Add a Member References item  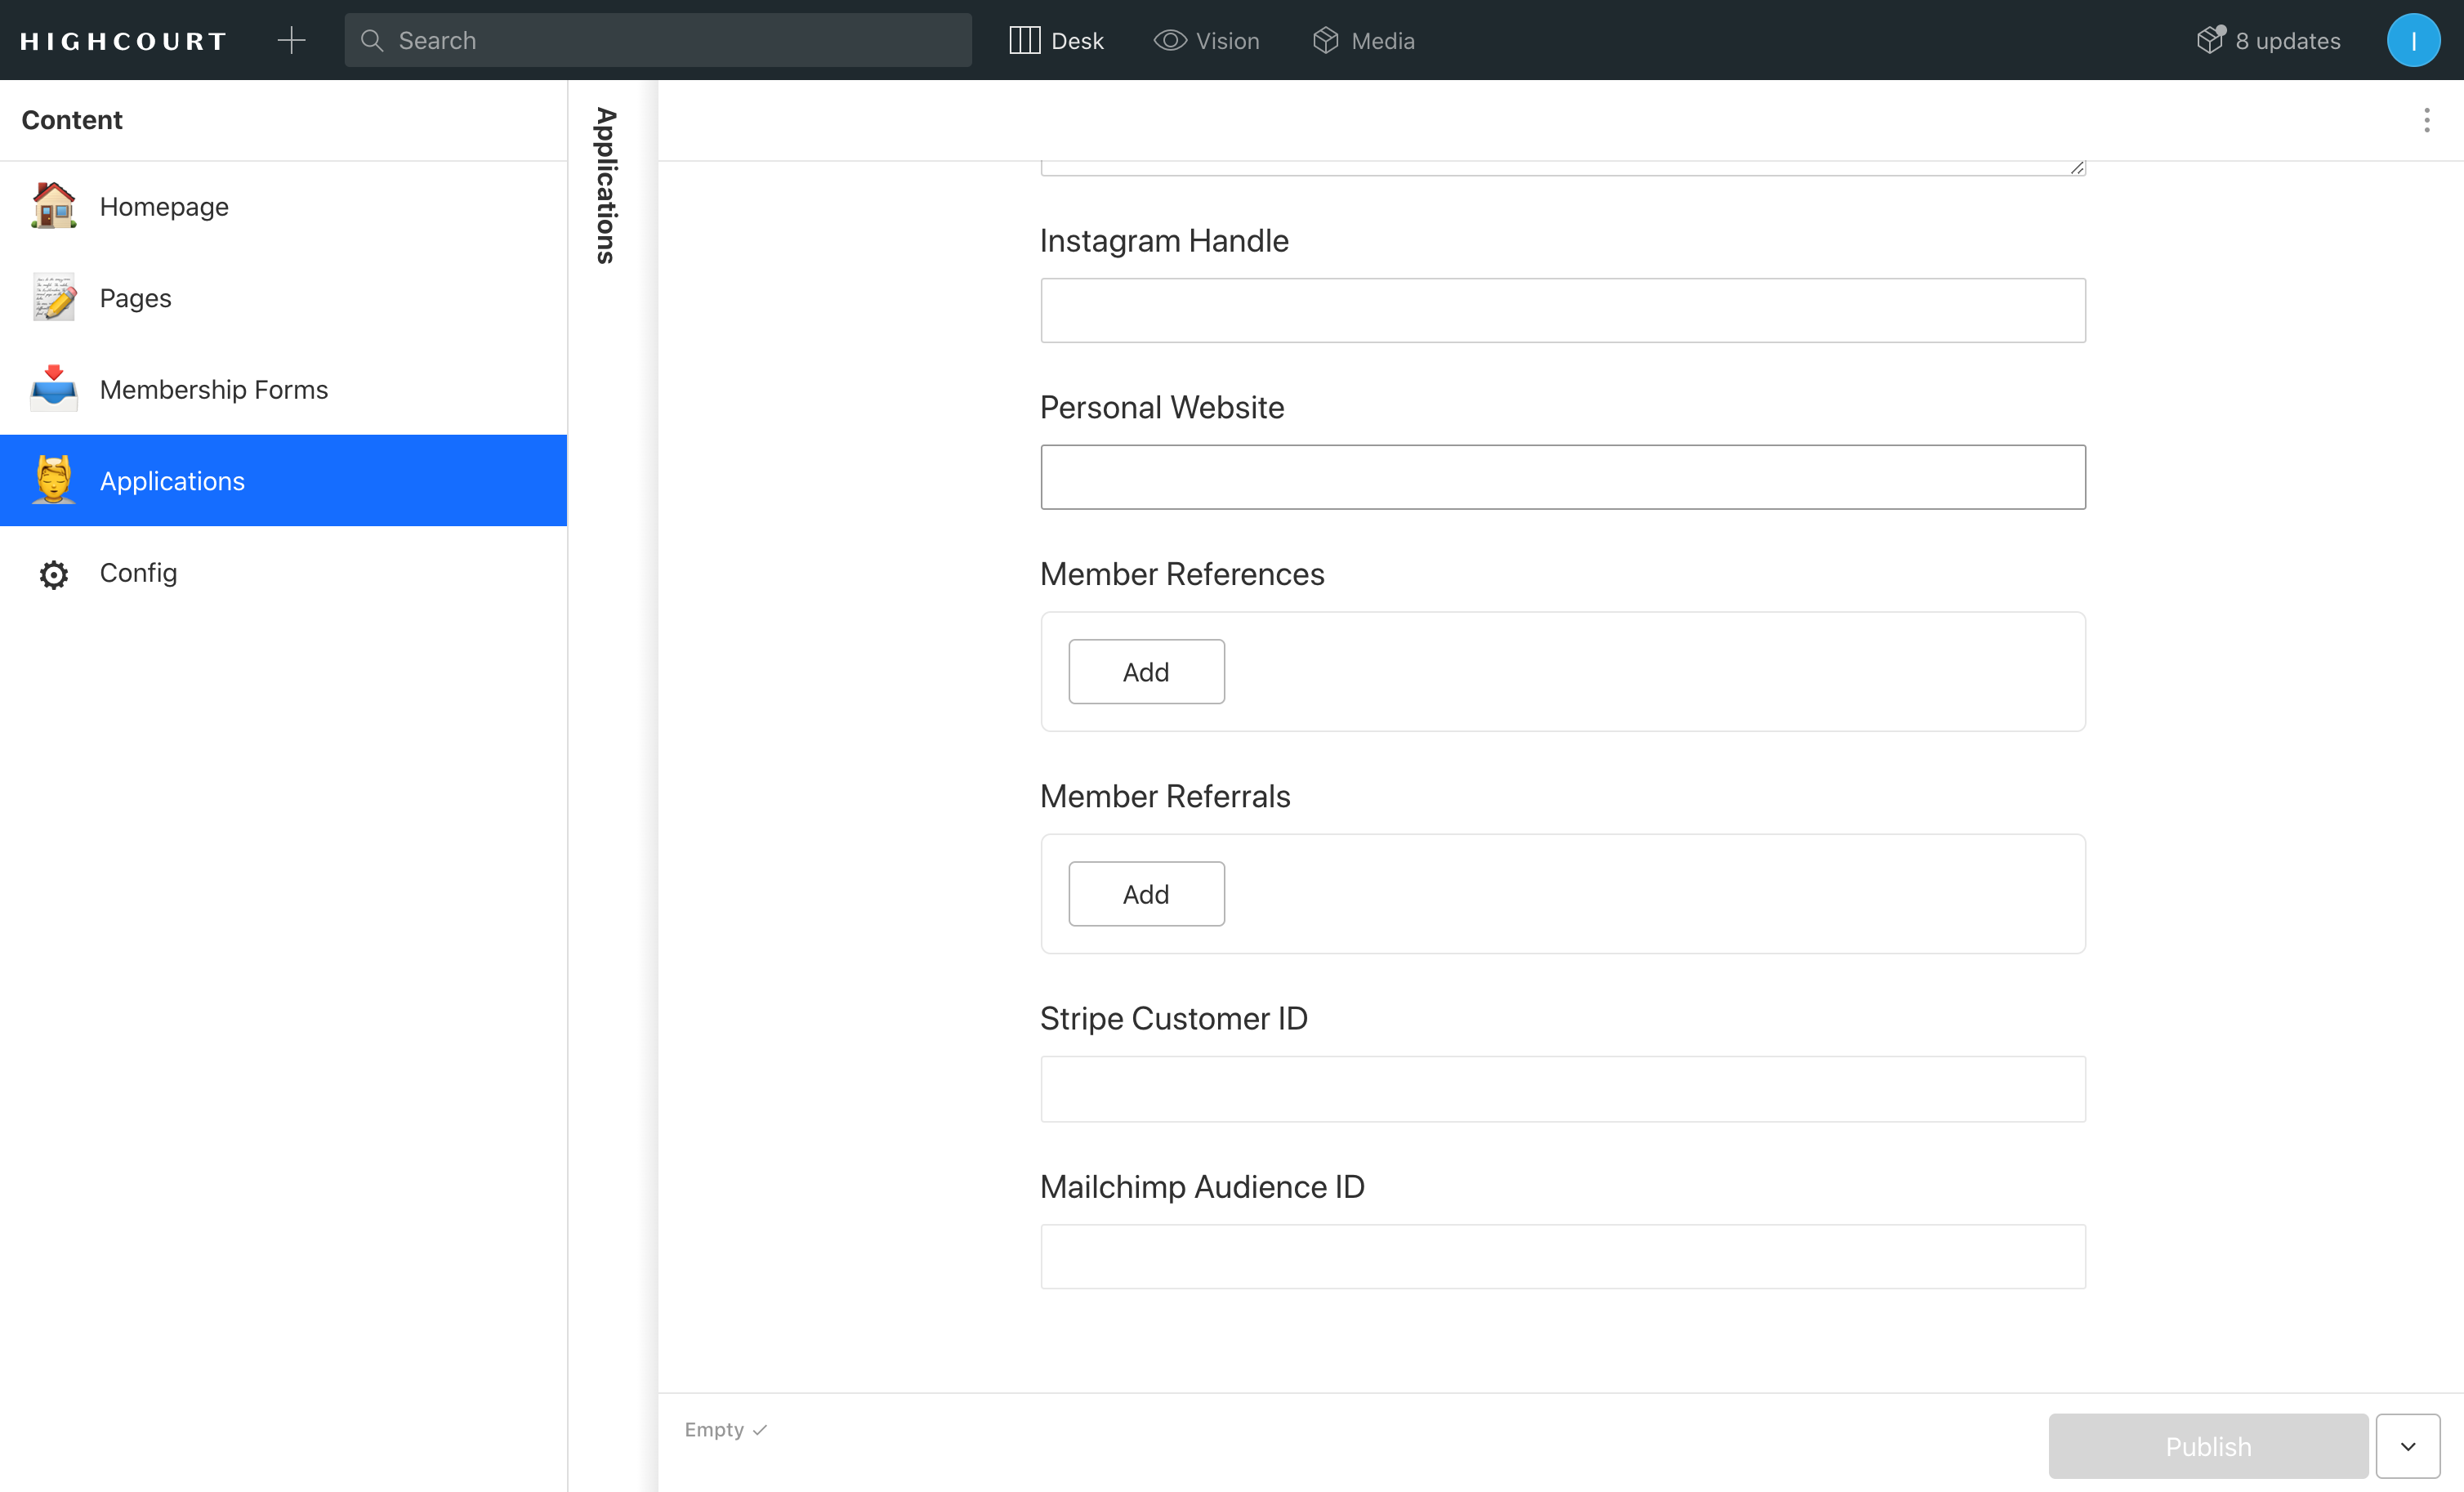click(1146, 672)
